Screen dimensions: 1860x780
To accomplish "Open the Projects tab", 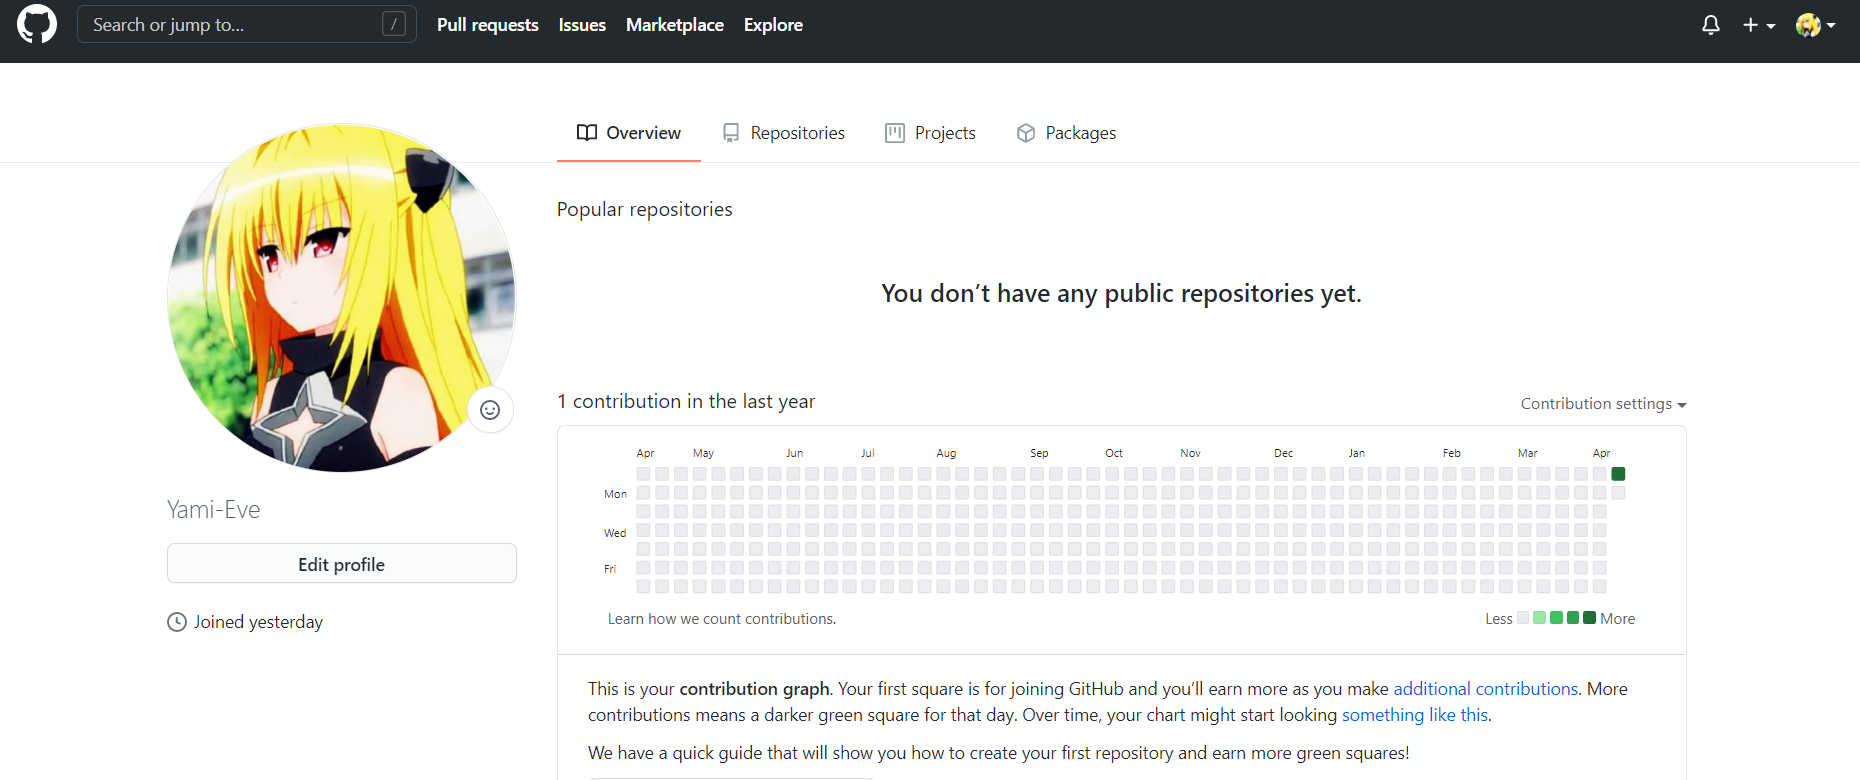I will coord(931,133).
